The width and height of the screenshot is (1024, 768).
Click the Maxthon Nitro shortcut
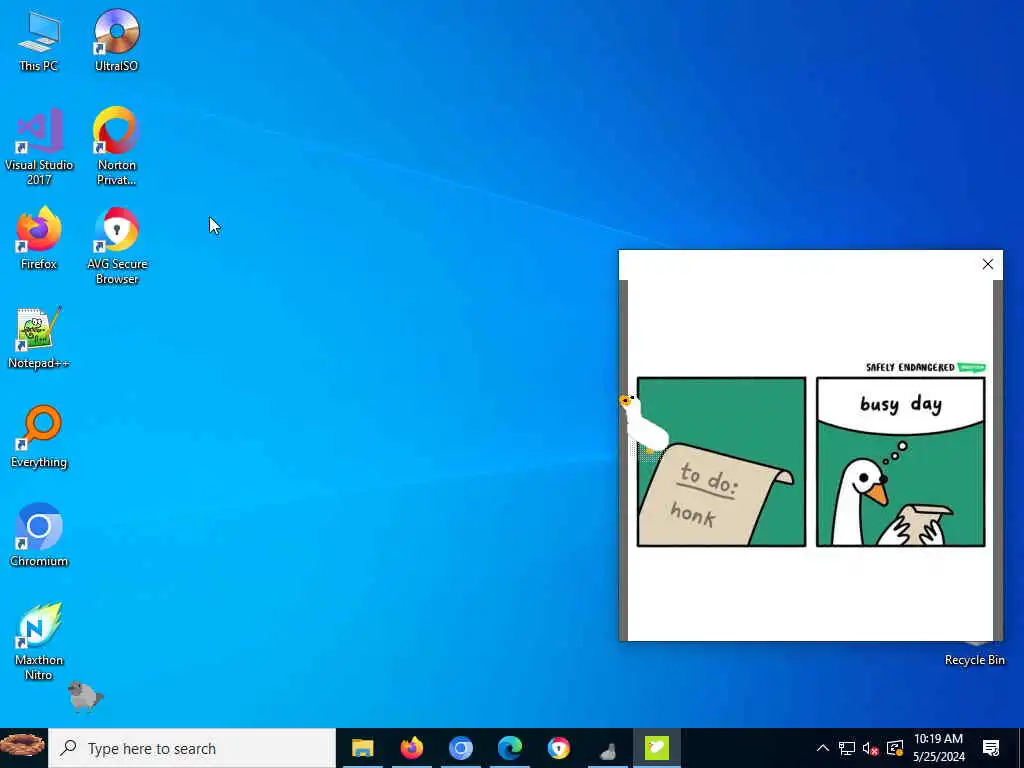[x=39, y=642]
